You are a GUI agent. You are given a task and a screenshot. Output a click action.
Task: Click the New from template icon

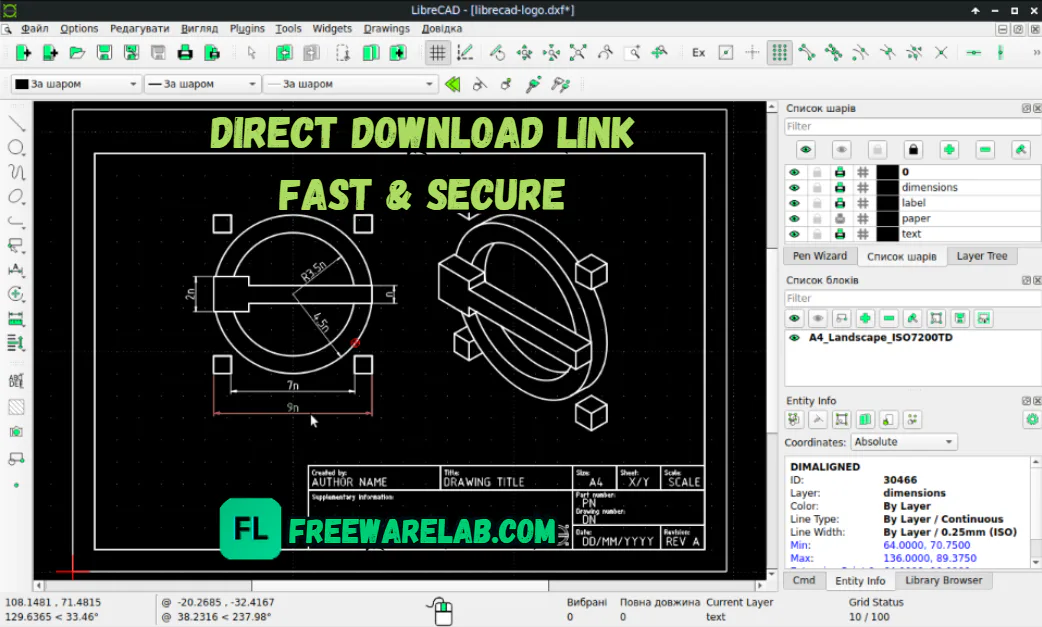coord(50,52)
